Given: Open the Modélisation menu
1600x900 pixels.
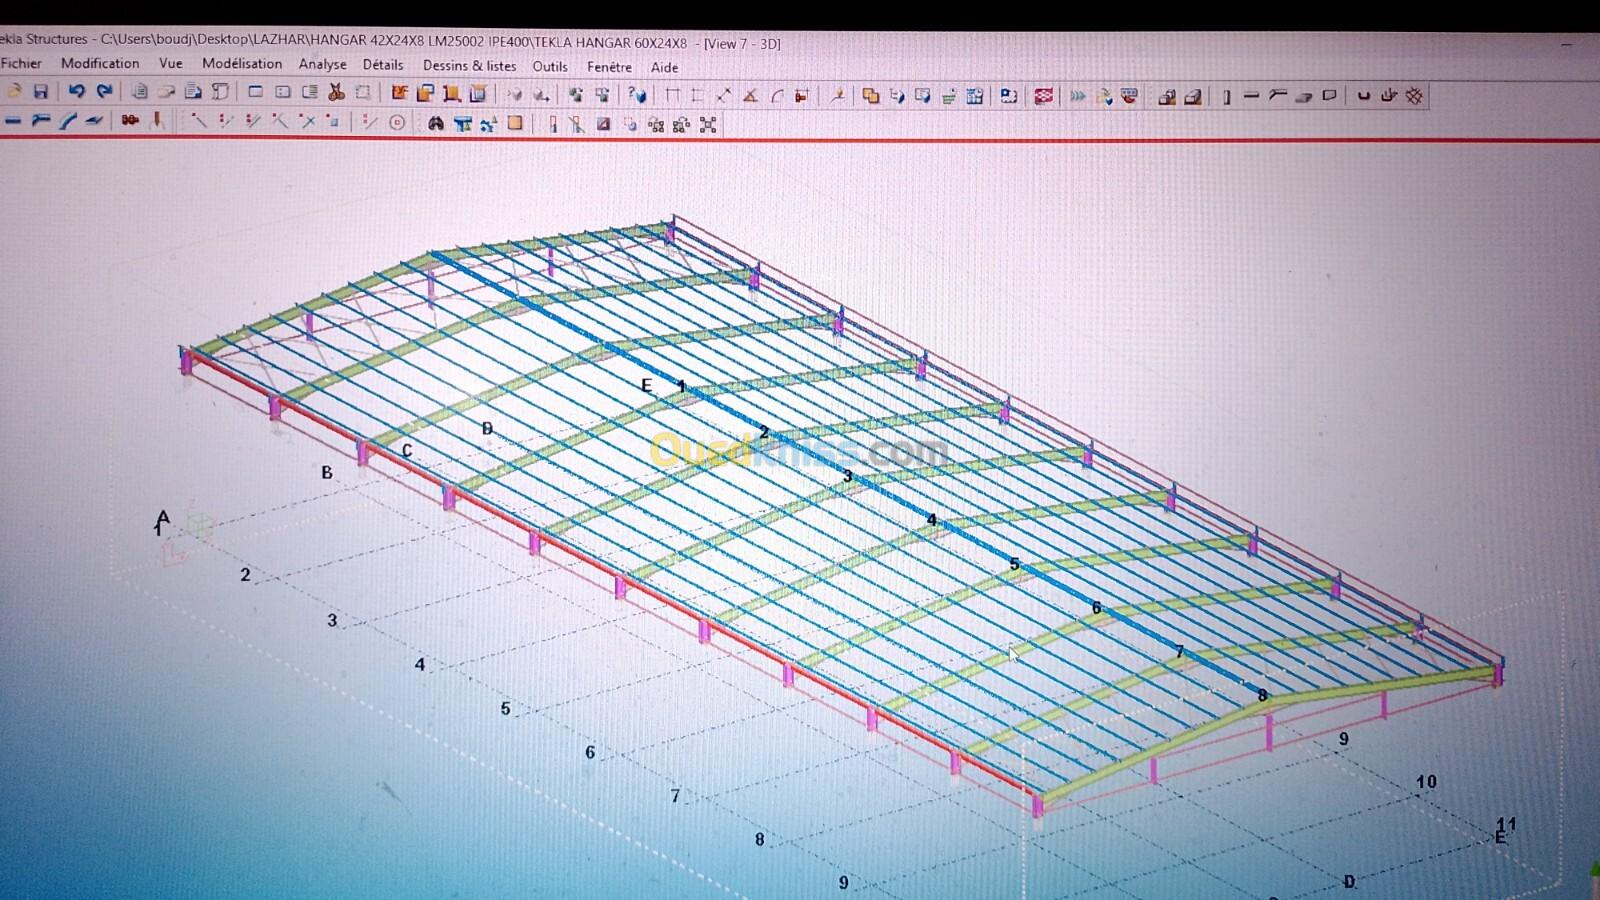Looking at the screenshot, I should [242, 64].
